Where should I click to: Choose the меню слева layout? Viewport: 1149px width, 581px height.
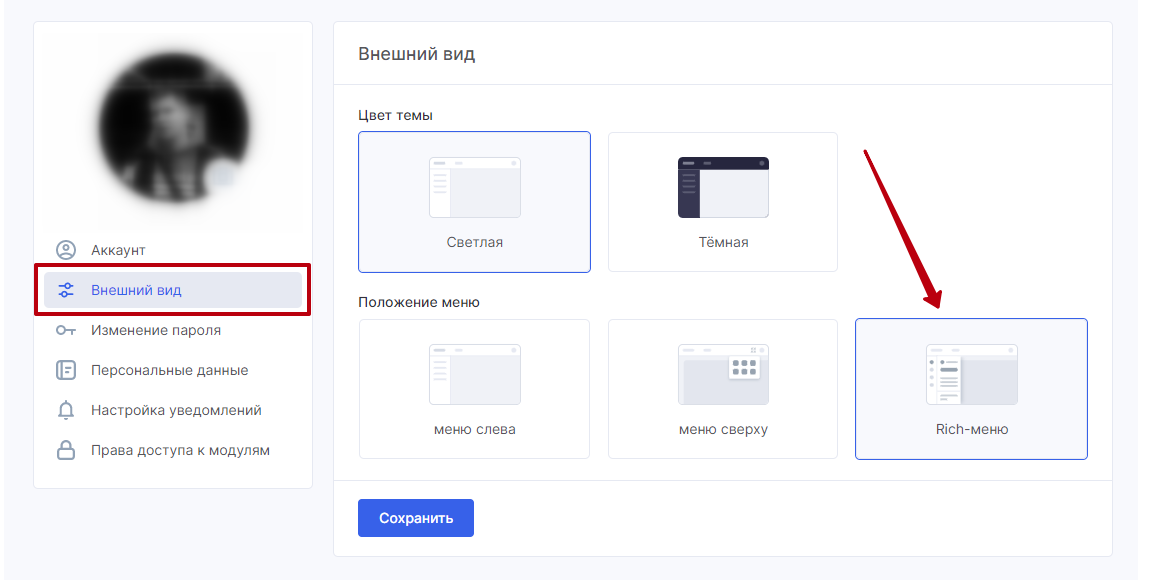tap(474, 389)
